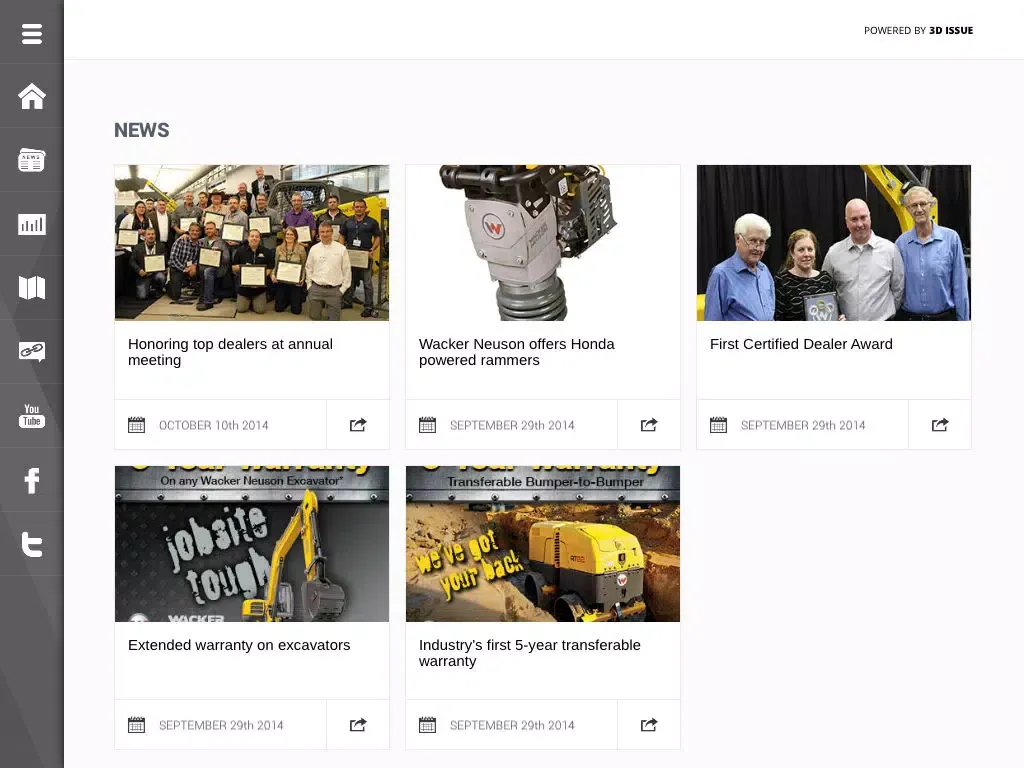Click calendar icon on Honda rammers card
The height and width of the screenshot is (768, 1024).
tap(427, 425)
